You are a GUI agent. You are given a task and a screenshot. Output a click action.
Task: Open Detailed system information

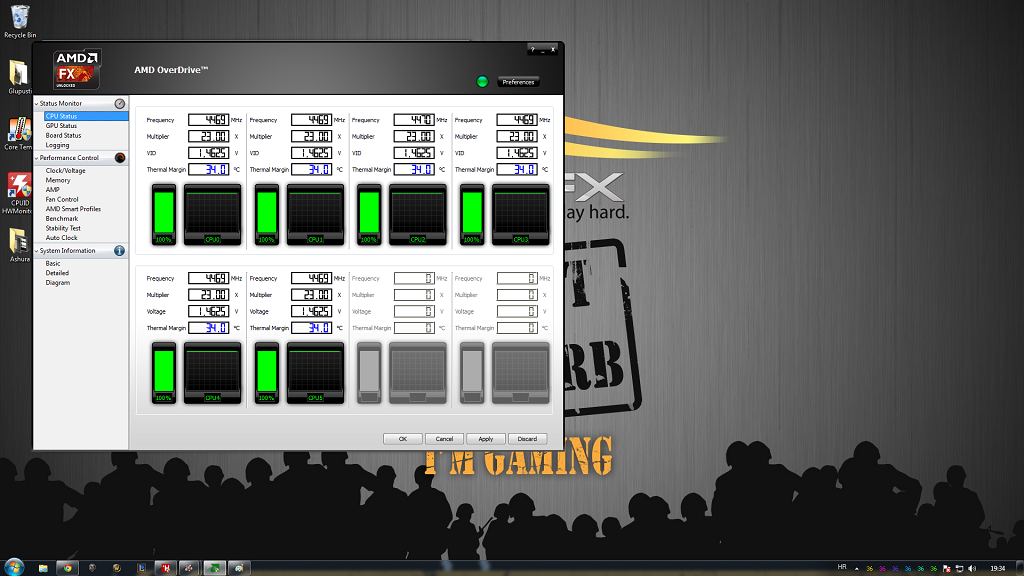57,273
